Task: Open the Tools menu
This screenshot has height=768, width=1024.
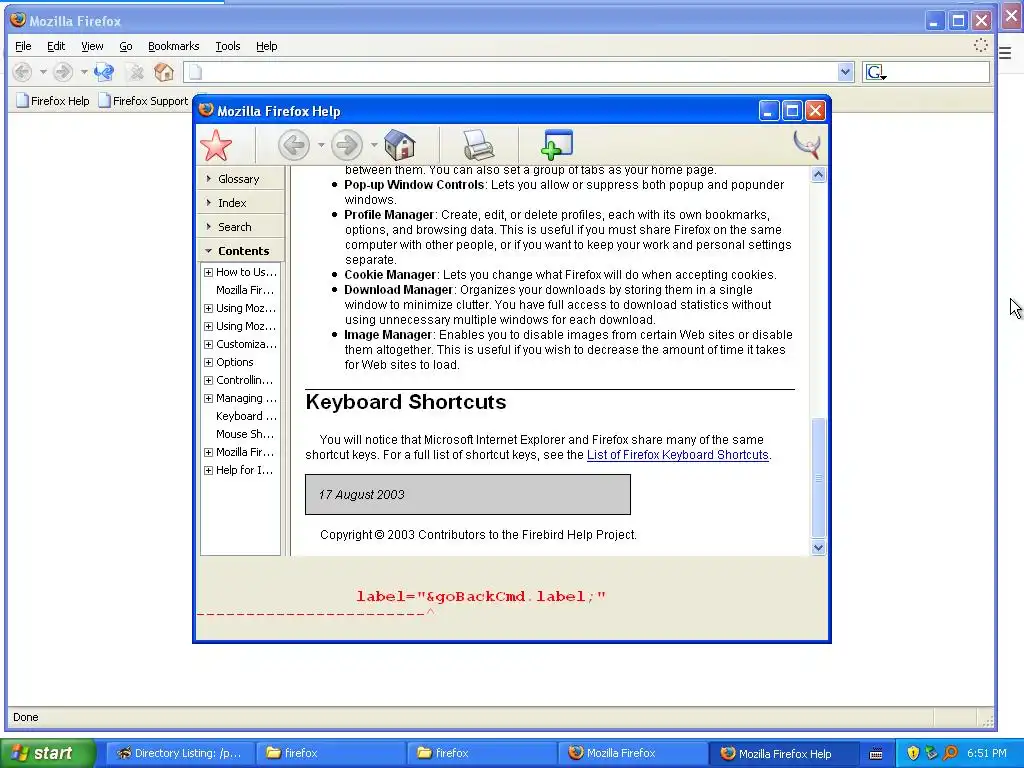Action: tap(227, 46)
